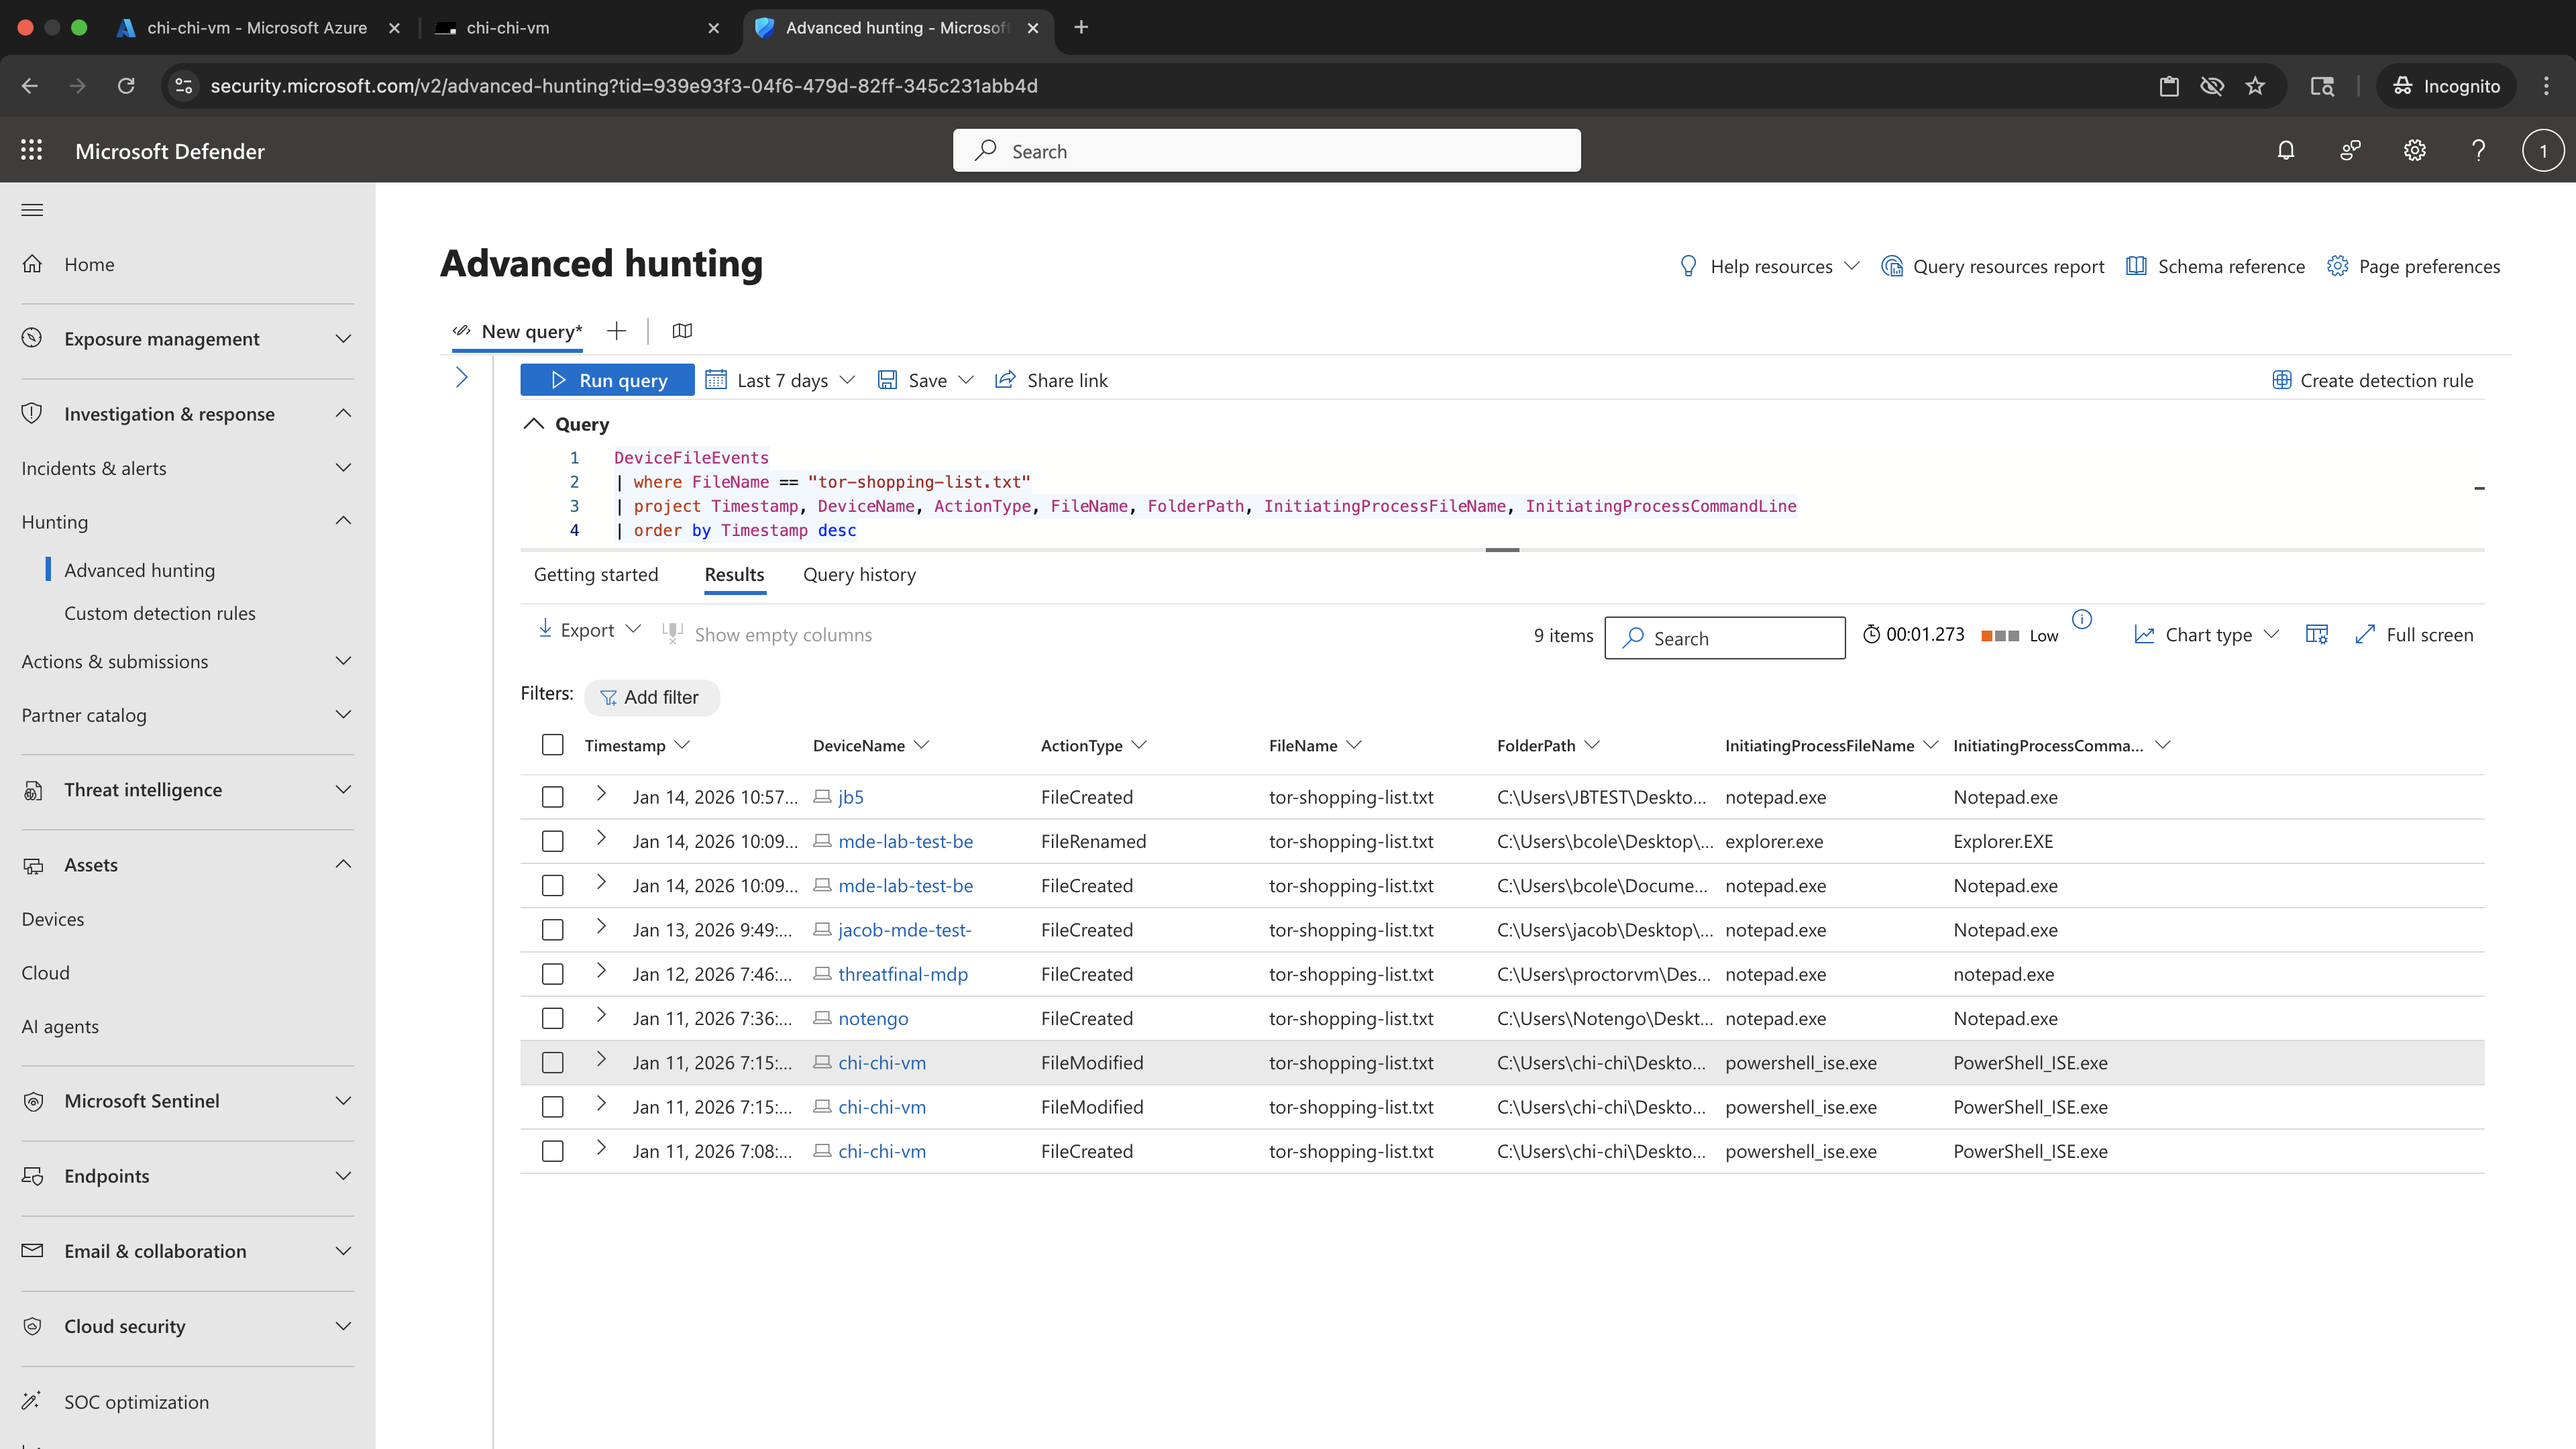
Task: Switch to chi-chi-vm Microsoft Azure browser tab
Action: 257,27
